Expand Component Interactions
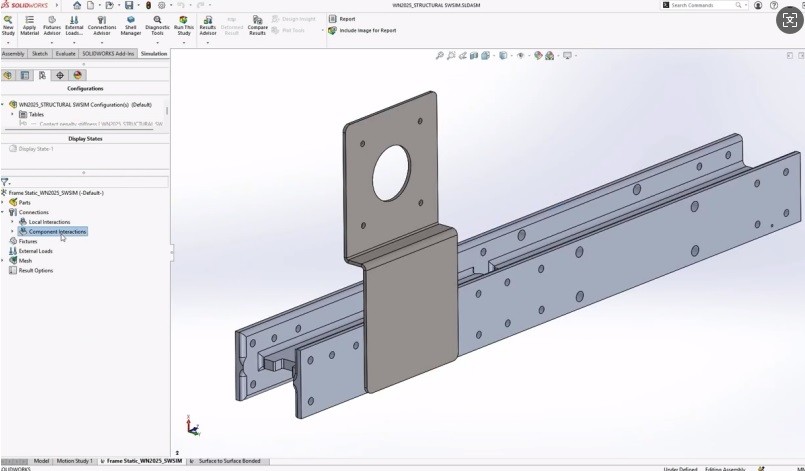The image size is (805, 471). pyautogui.click(x=13, y=232)
